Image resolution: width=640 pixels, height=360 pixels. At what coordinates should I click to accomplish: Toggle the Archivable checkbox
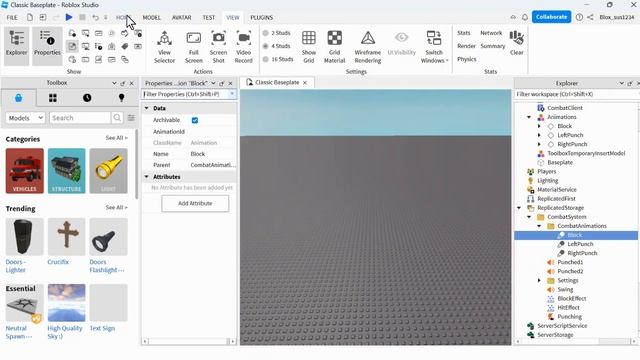[195, 120]
